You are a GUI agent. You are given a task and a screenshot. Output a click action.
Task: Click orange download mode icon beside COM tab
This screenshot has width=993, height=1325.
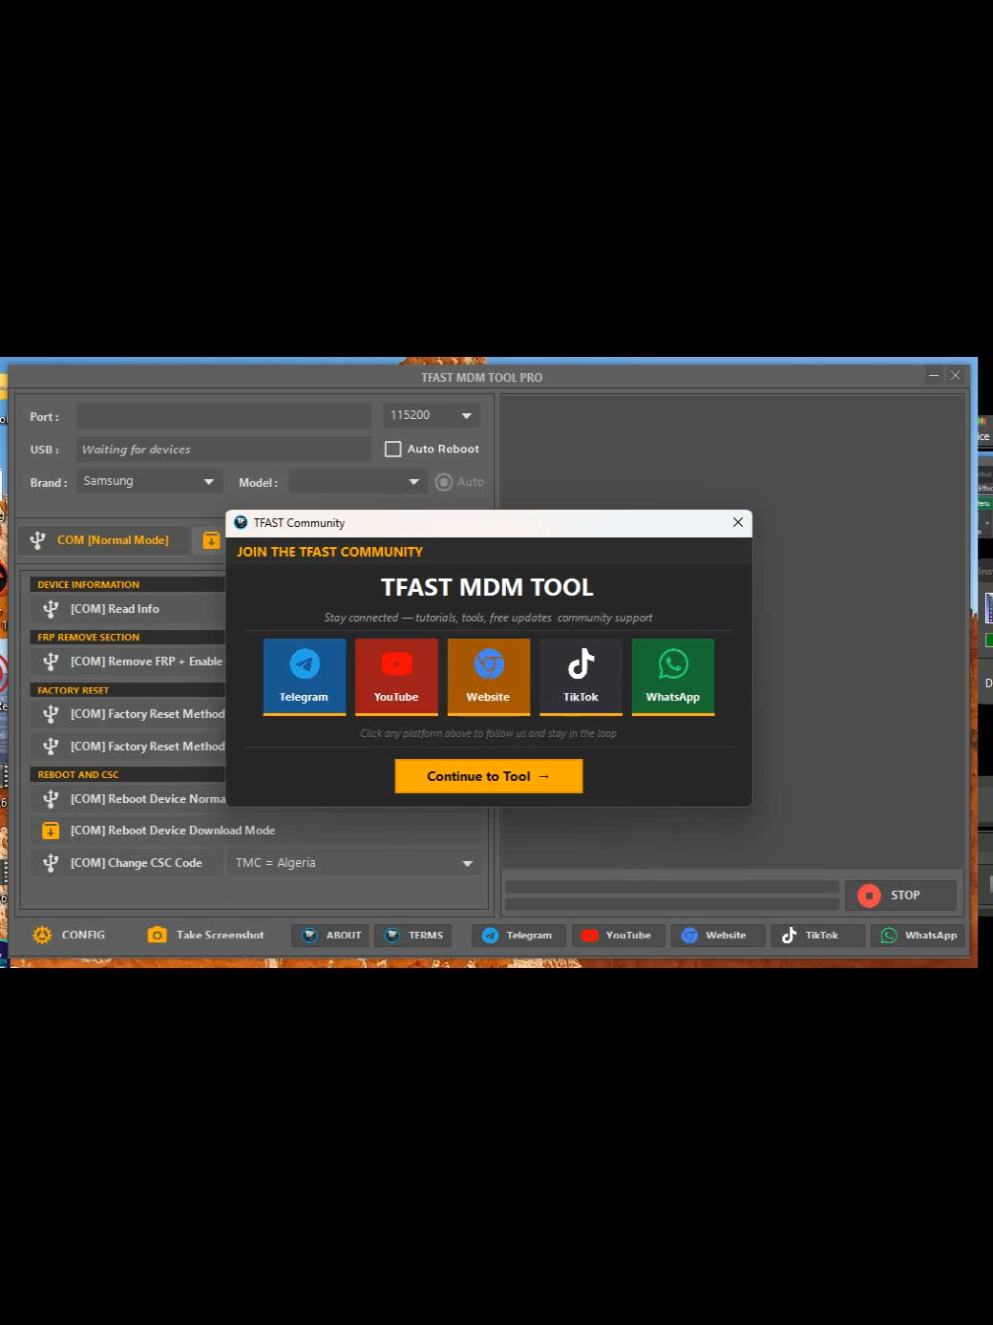[211, 540]
